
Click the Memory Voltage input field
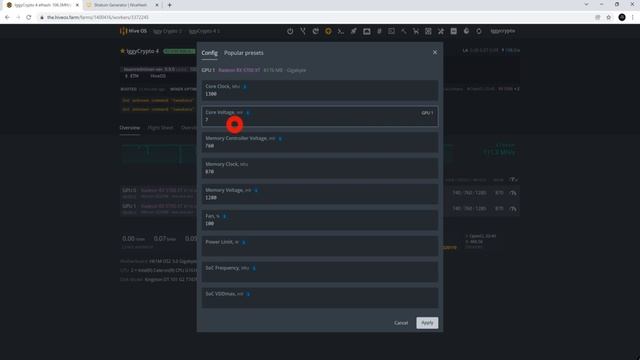tap(320, 194)
